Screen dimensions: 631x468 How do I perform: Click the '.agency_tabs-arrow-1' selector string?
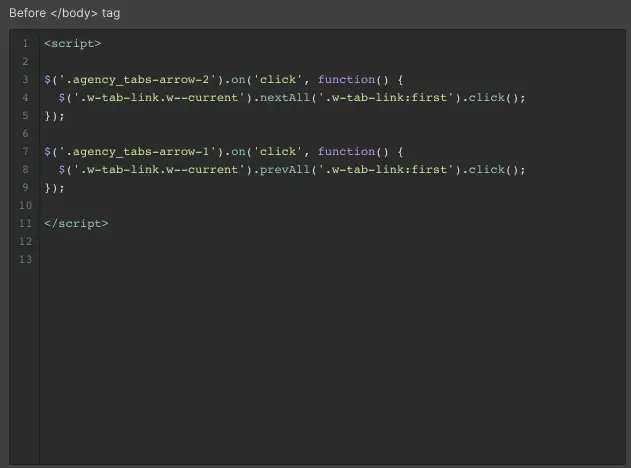[x=138, y=152]
